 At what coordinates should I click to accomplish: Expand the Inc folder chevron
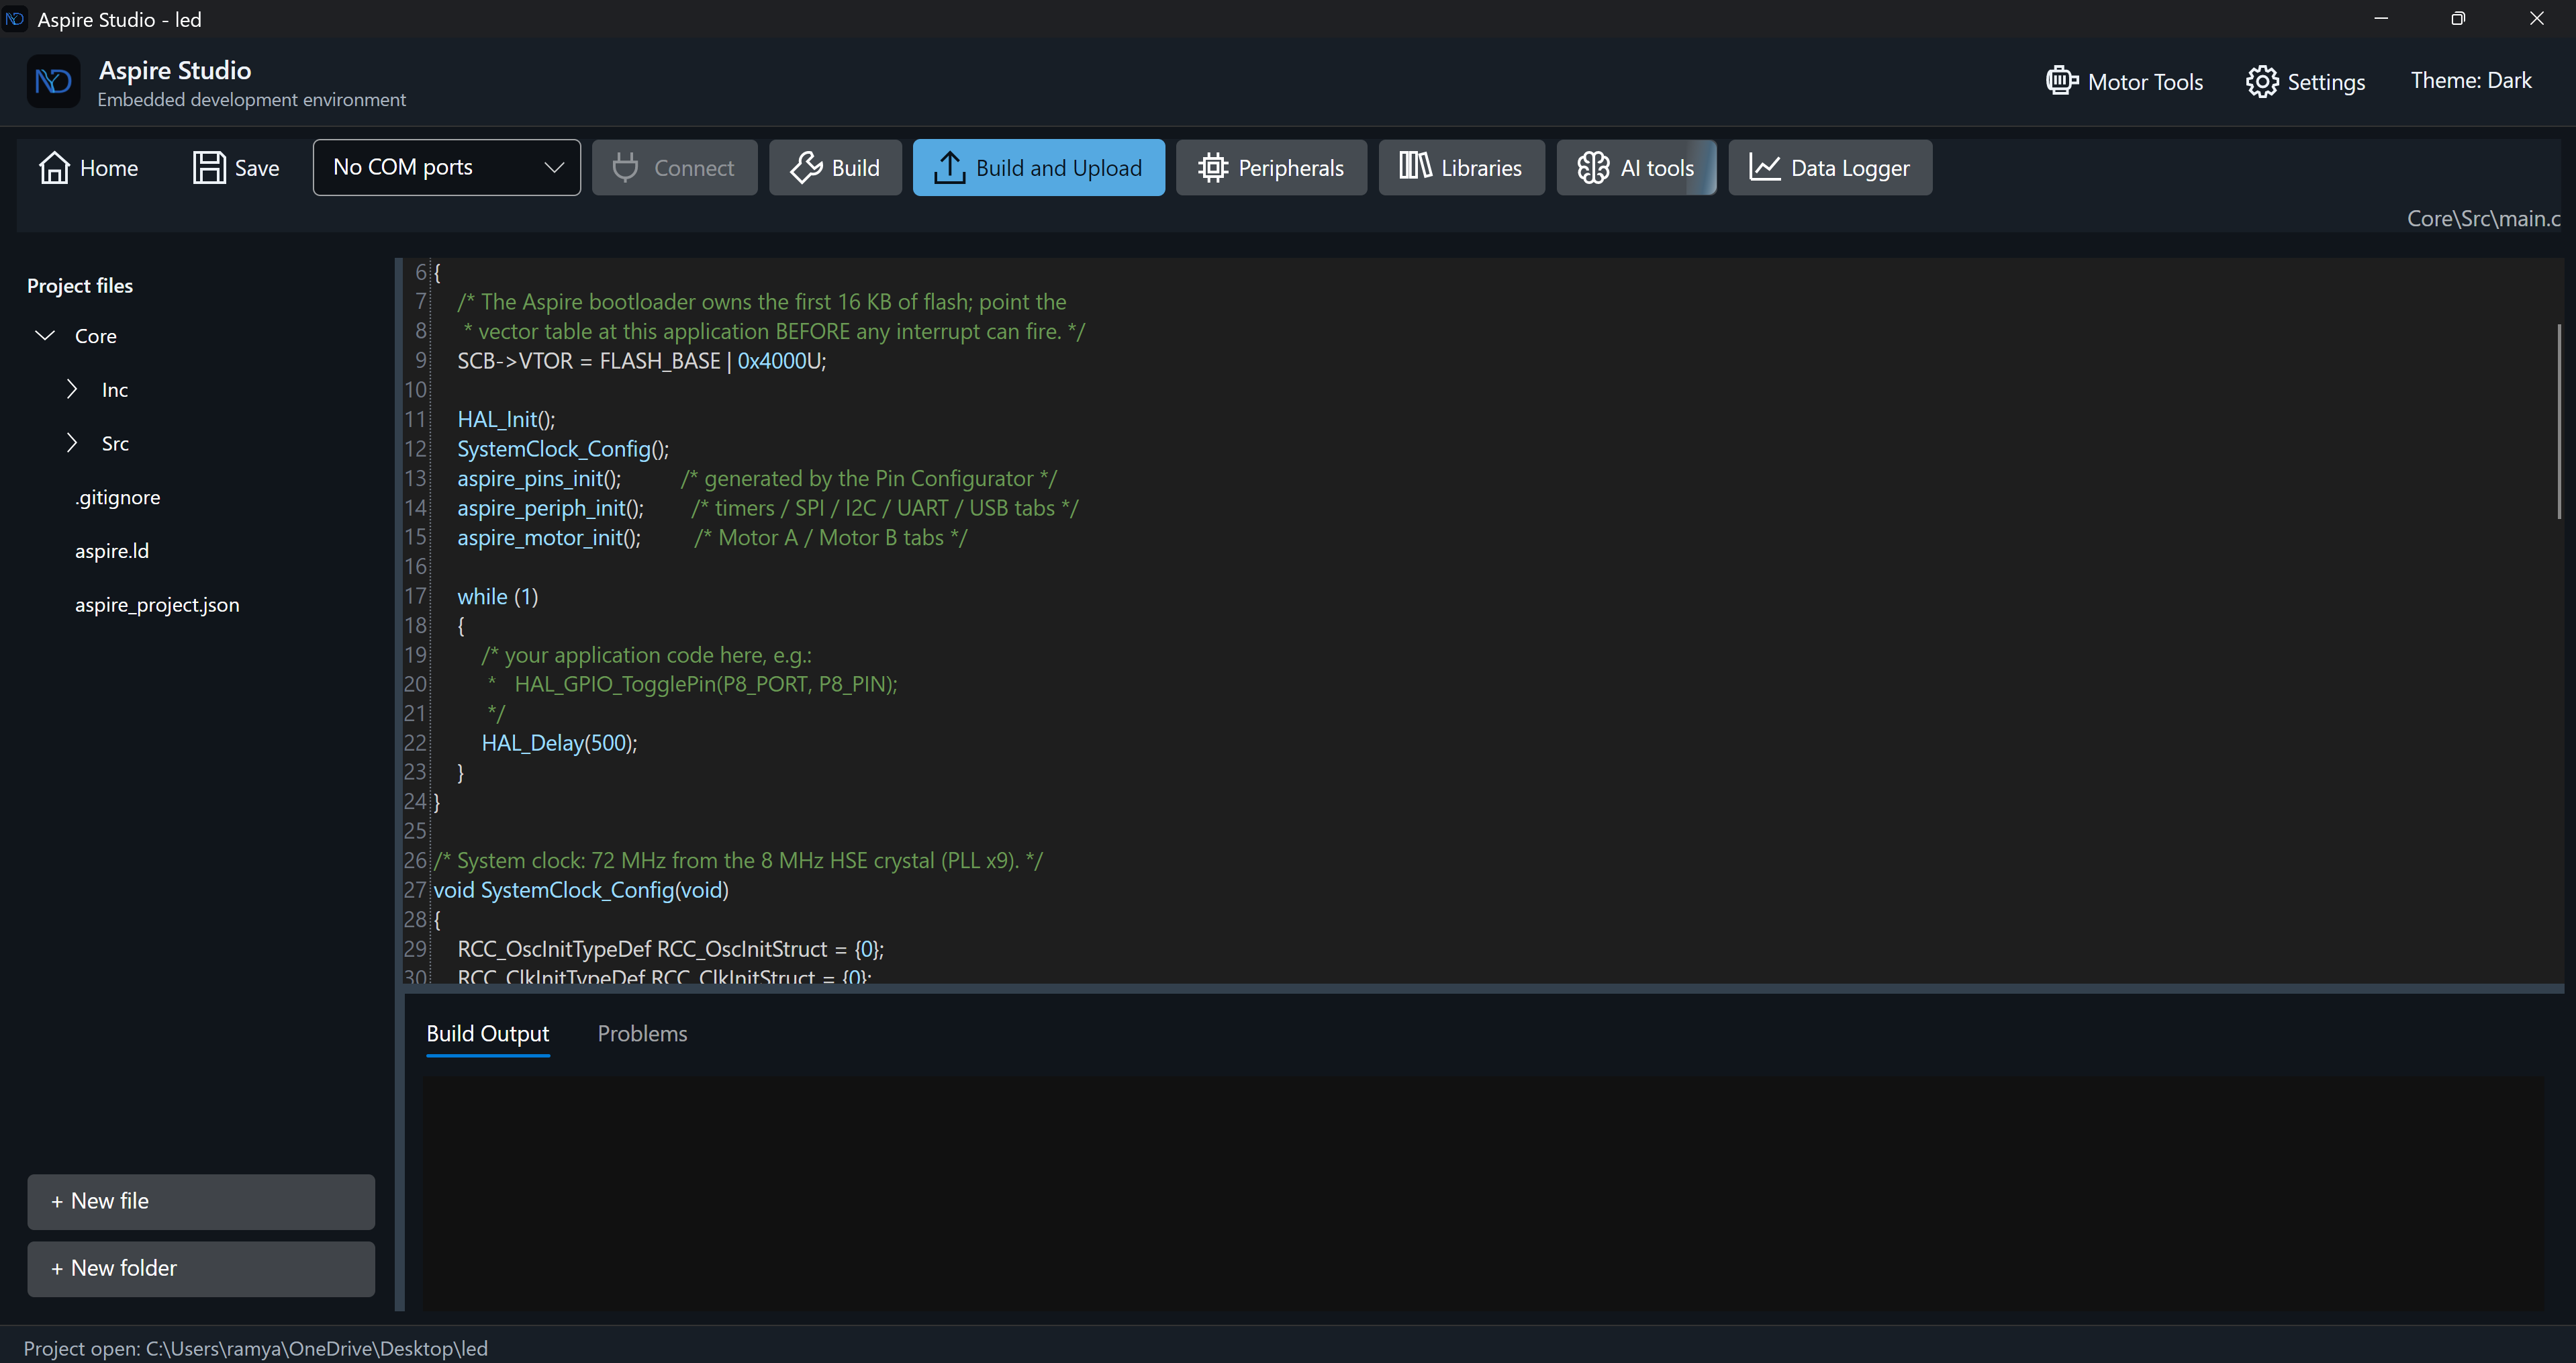pyautogui.click(x=71, y=389)
